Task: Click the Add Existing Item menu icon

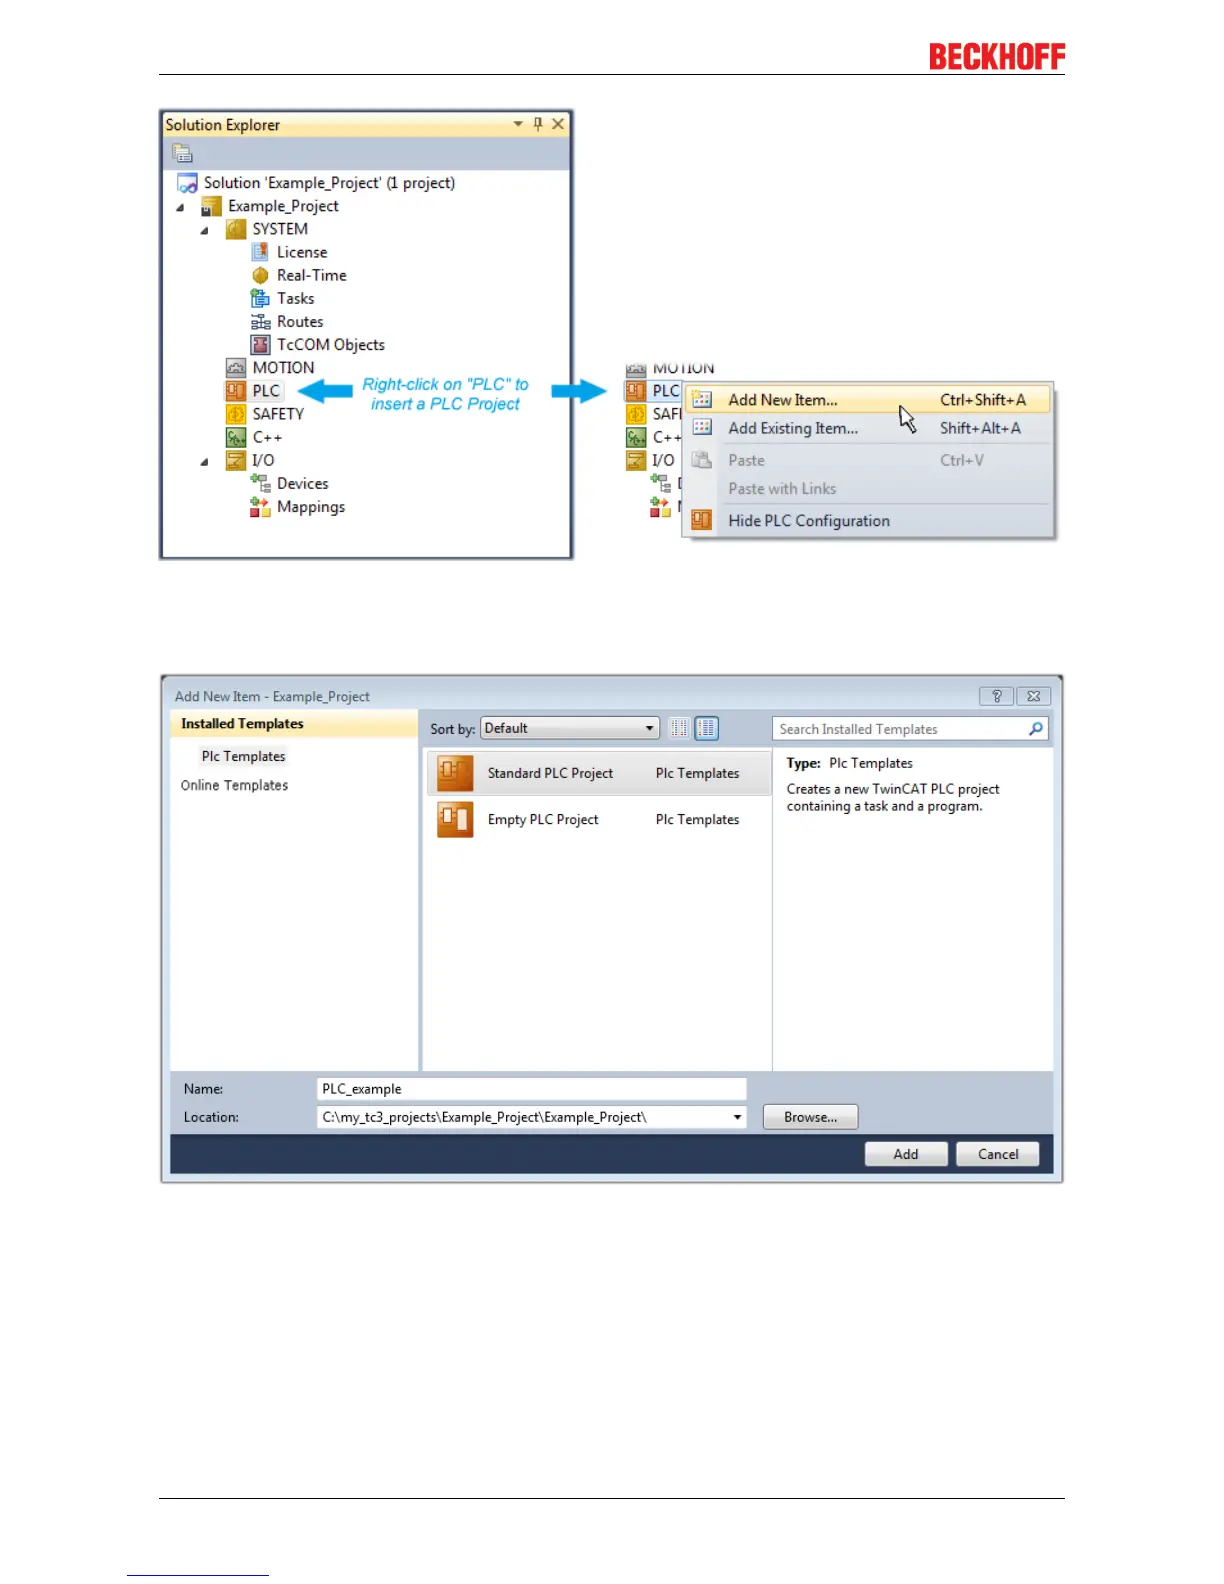Action: tap(702, 428)
